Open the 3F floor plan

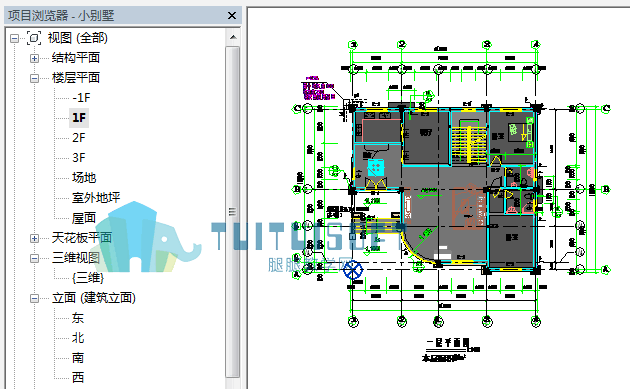(x=79, y=158)
